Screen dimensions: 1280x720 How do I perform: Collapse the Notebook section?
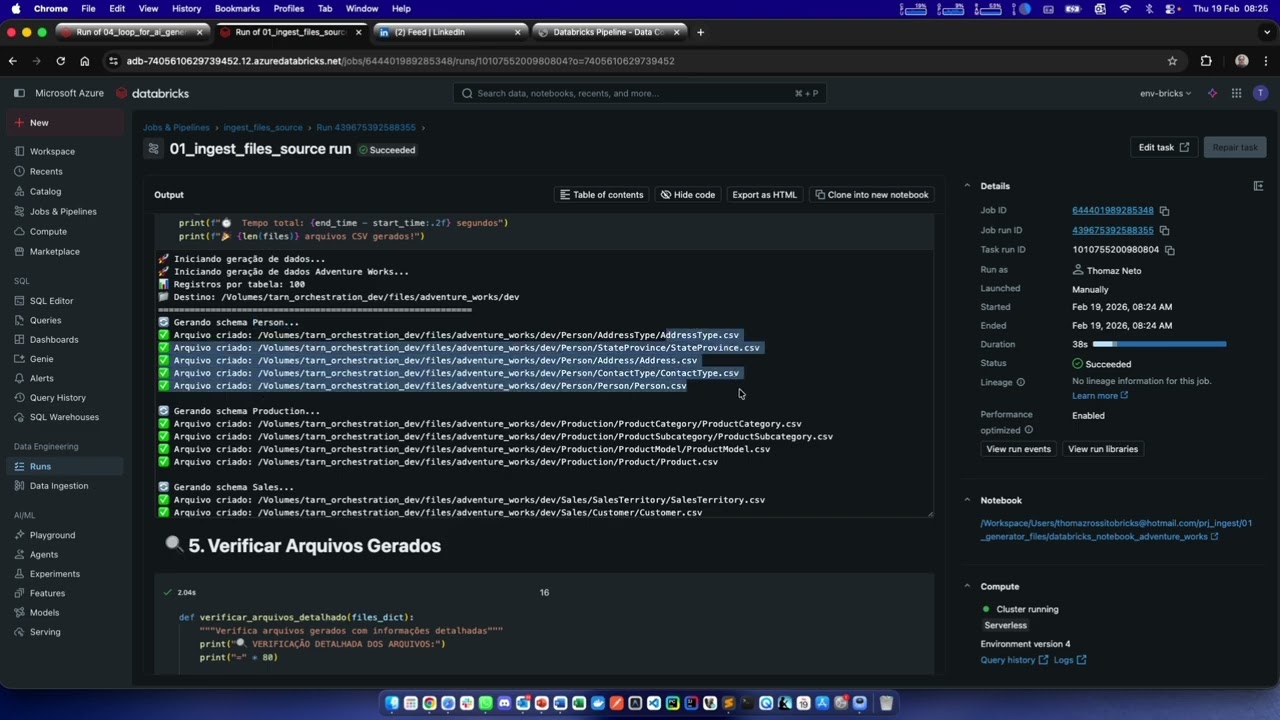[967, 500]
